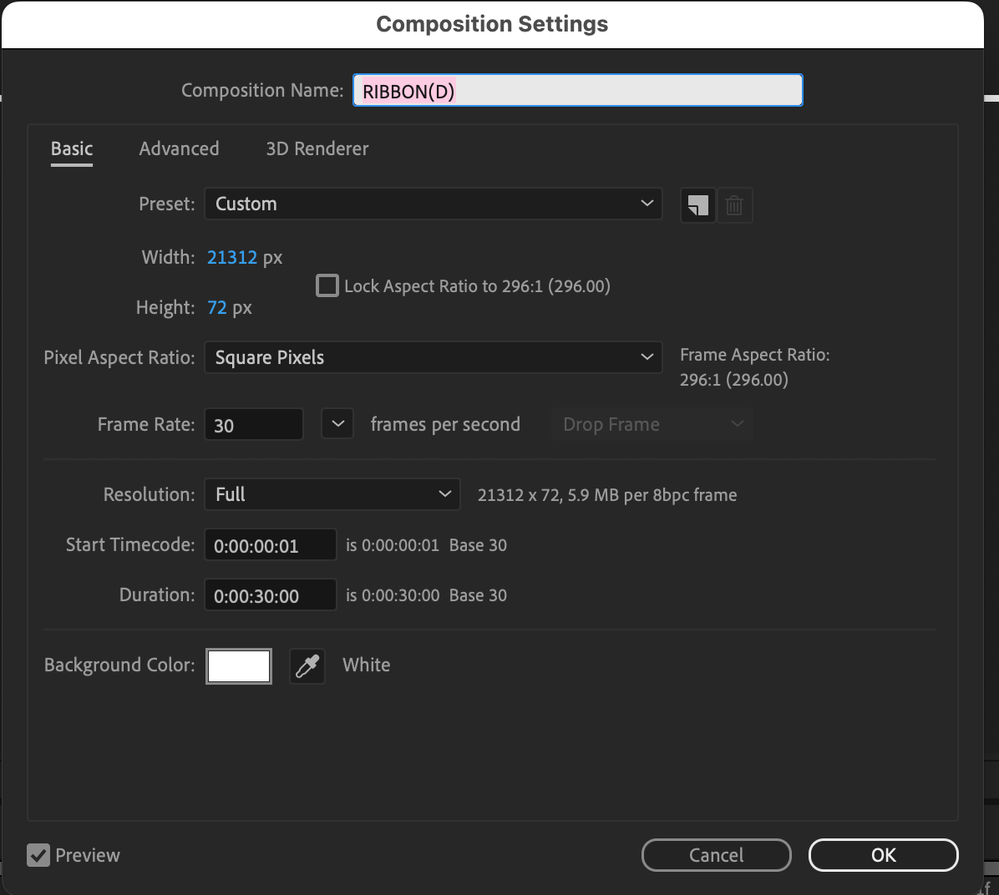The height and width of the screenshot is (895, 999).
Task: Expand Pixel Aspect Ratio dropdown
Action: [x=433, y=358]
